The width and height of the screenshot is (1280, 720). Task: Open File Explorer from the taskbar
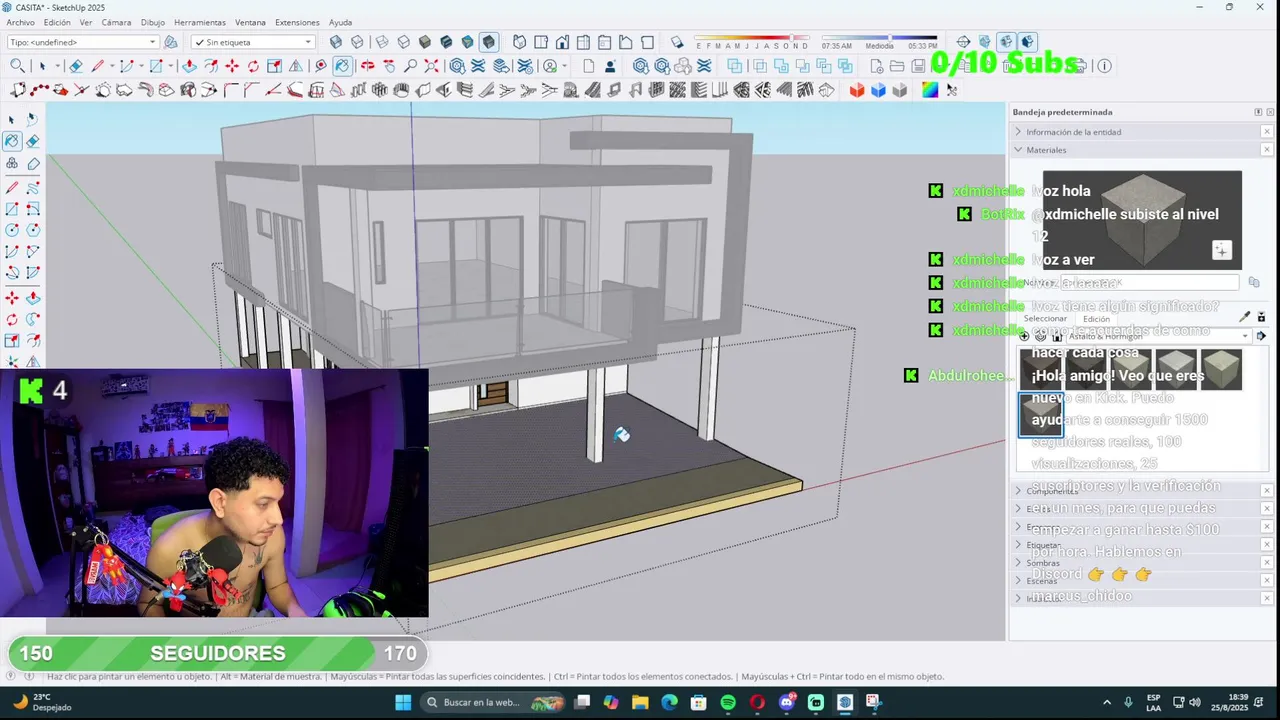coord(640,702)
